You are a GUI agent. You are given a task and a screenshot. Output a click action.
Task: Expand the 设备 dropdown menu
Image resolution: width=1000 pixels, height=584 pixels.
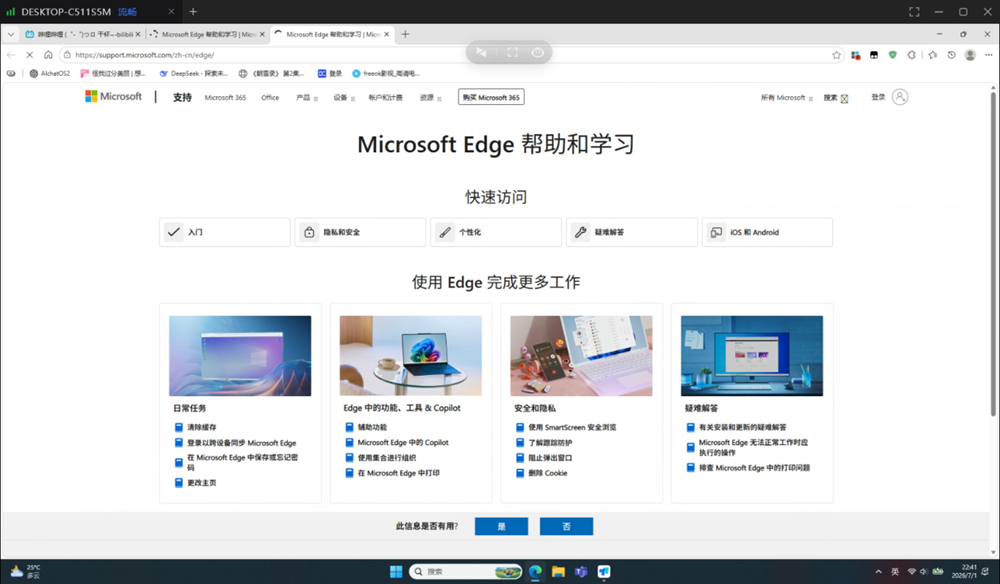(344, 98)
